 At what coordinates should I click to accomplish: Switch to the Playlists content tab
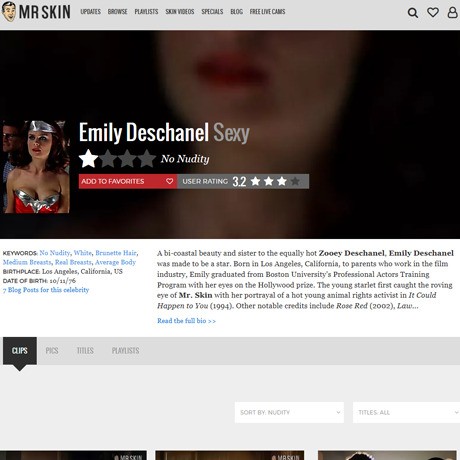click(x=125, y=351)
